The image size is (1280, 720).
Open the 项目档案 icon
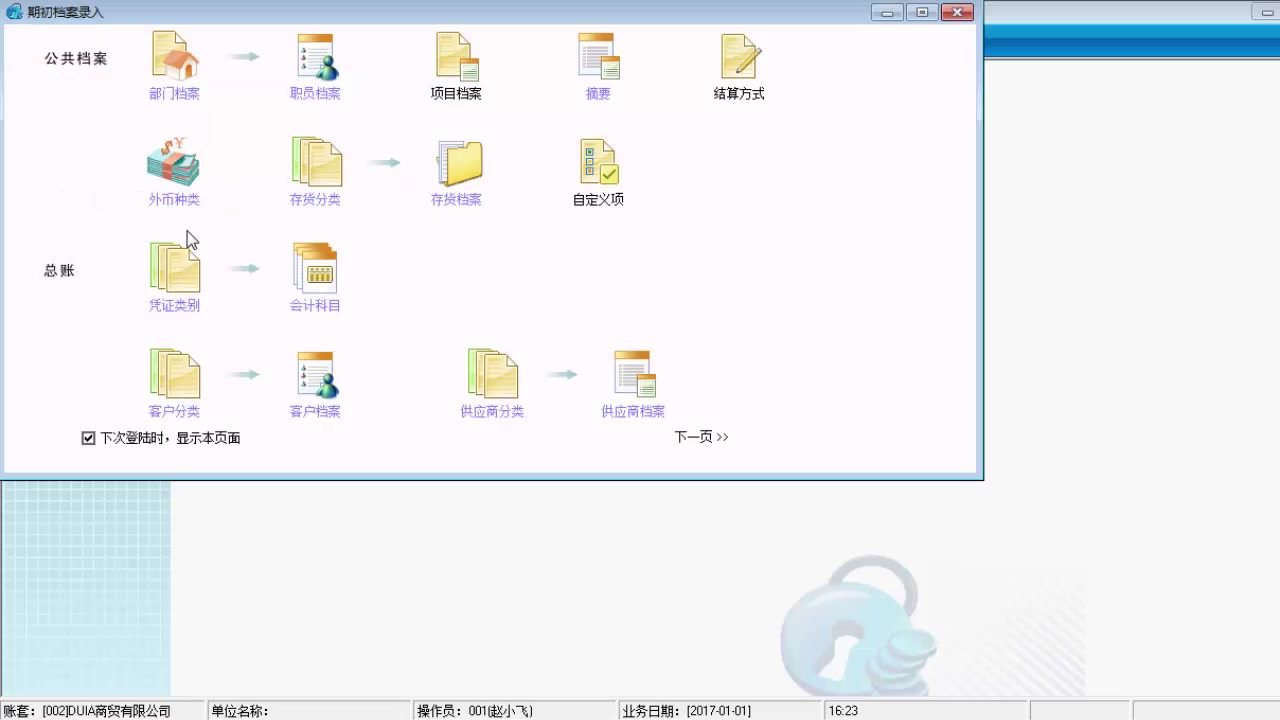tap(457, 56)
